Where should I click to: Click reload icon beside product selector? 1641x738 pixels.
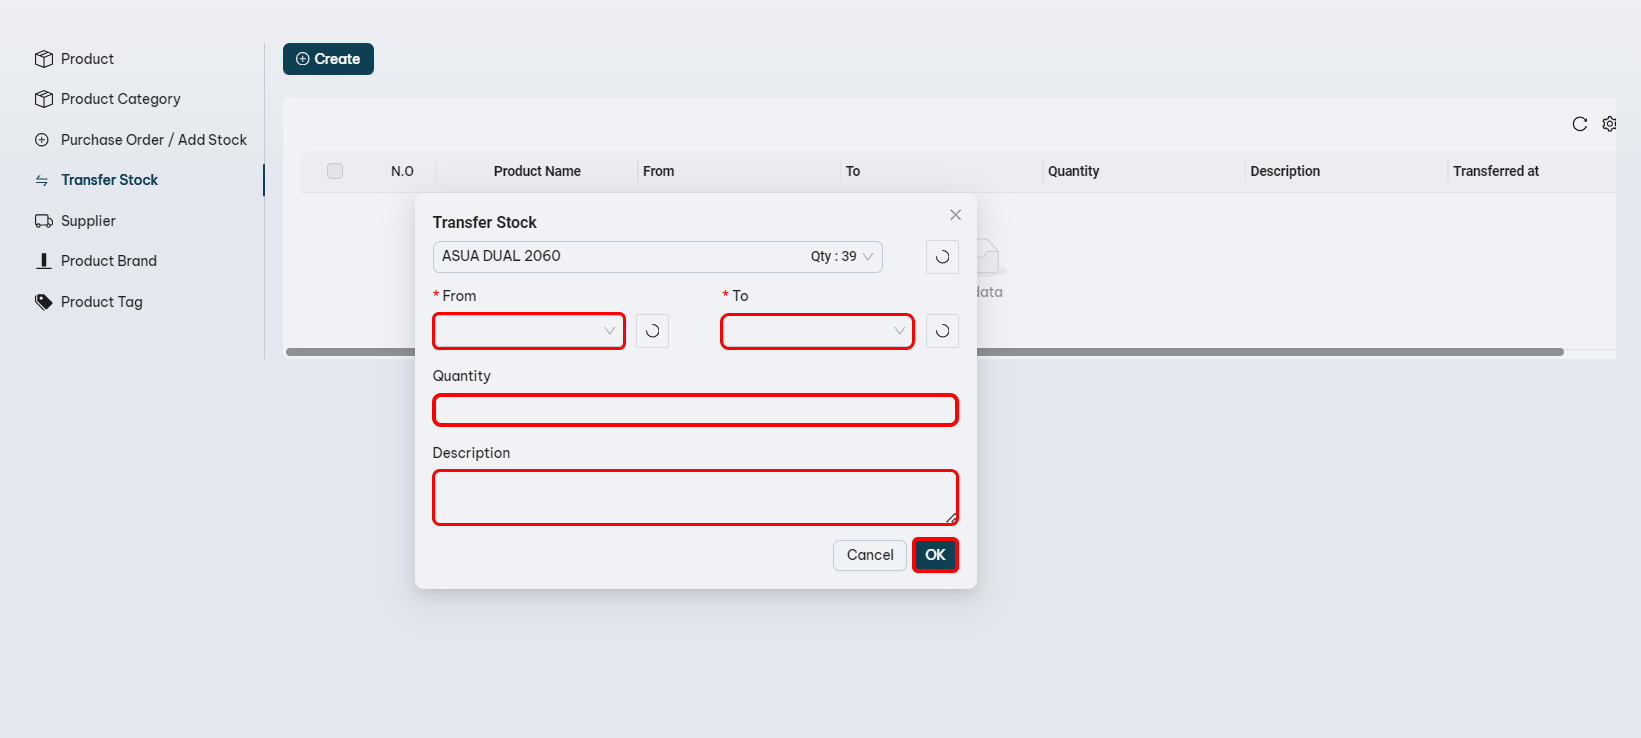point(942,257)
